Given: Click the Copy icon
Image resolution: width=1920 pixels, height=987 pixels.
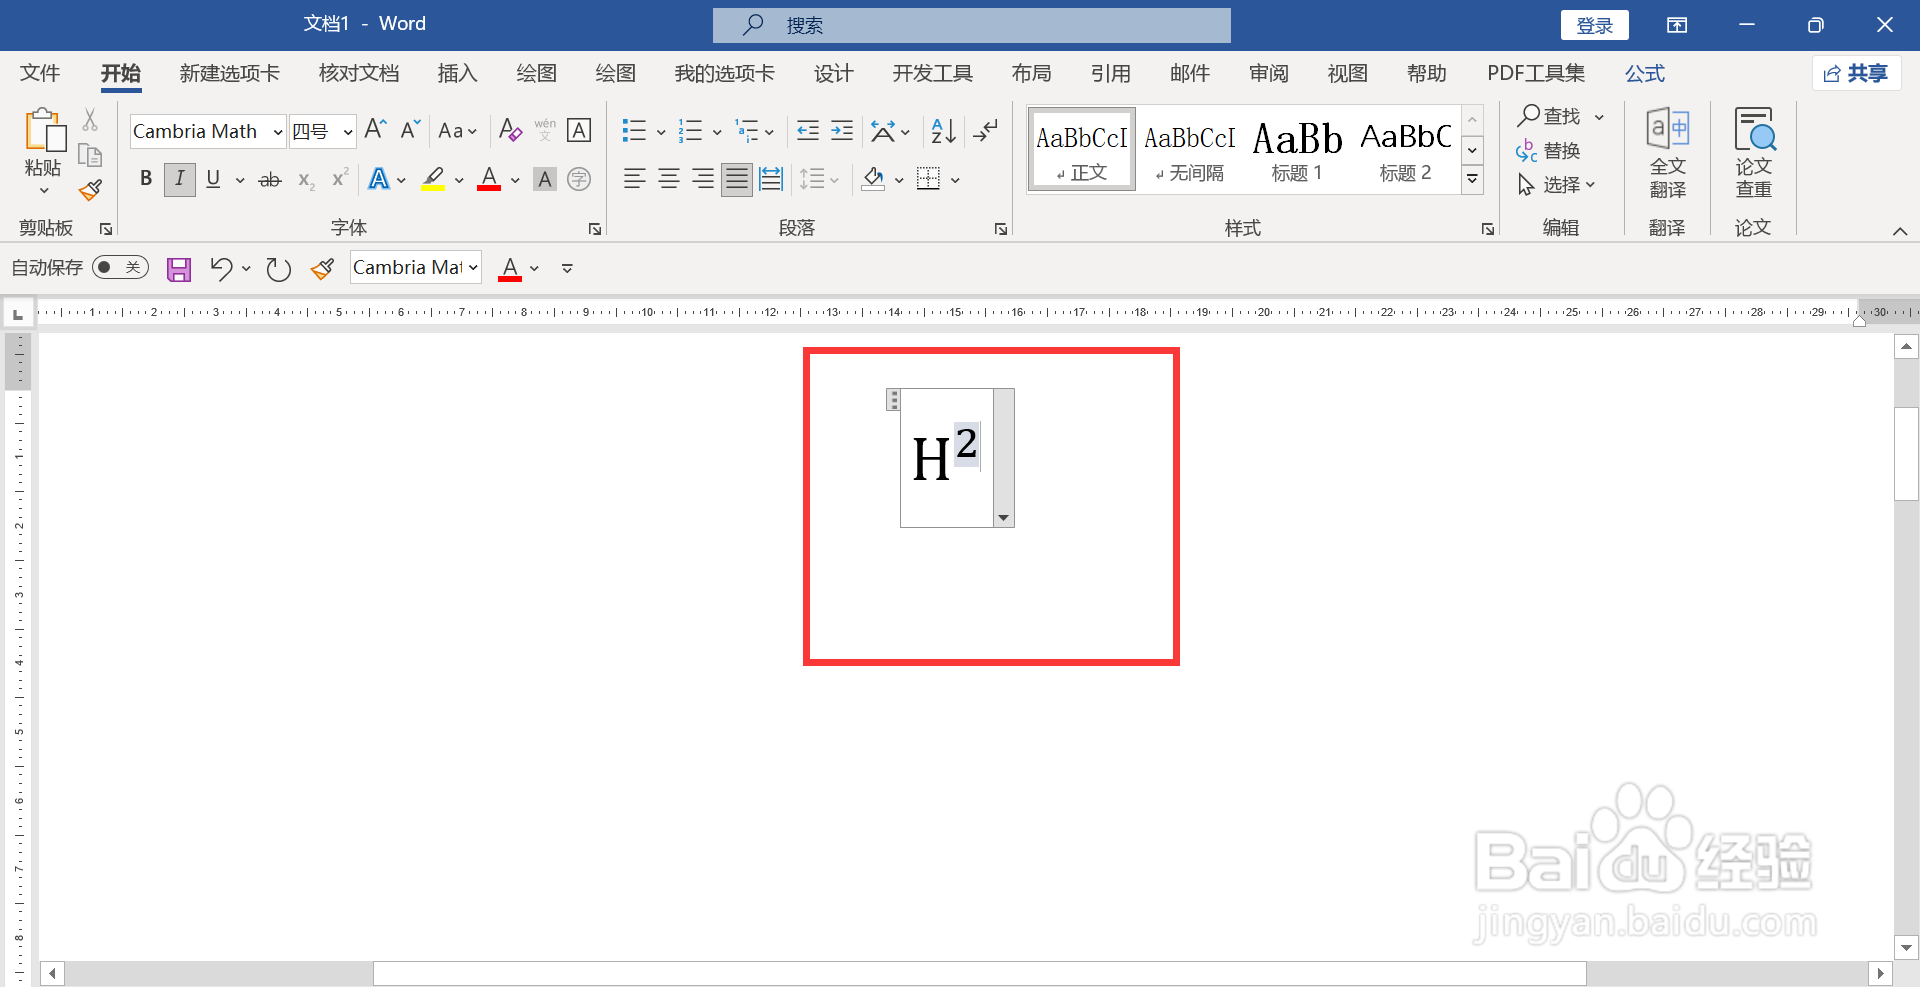Looking at the screenshot, I should [90, 155].
